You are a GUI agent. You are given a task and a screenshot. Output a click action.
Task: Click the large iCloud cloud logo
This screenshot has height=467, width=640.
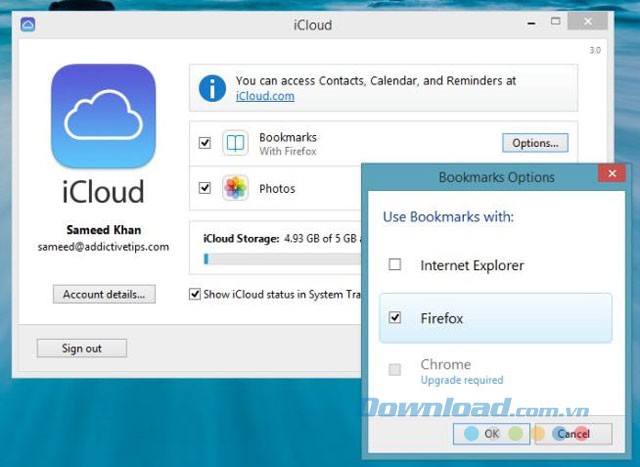103,116
